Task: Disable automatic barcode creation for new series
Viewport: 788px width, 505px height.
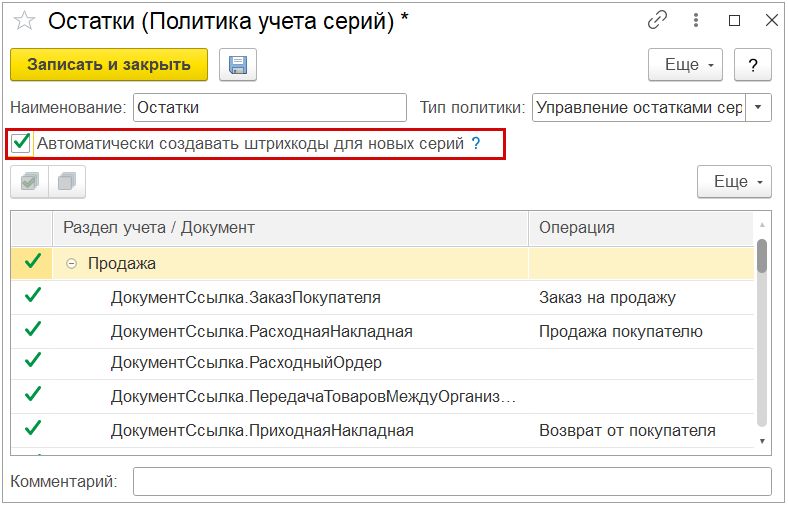Action: [21, 143]
